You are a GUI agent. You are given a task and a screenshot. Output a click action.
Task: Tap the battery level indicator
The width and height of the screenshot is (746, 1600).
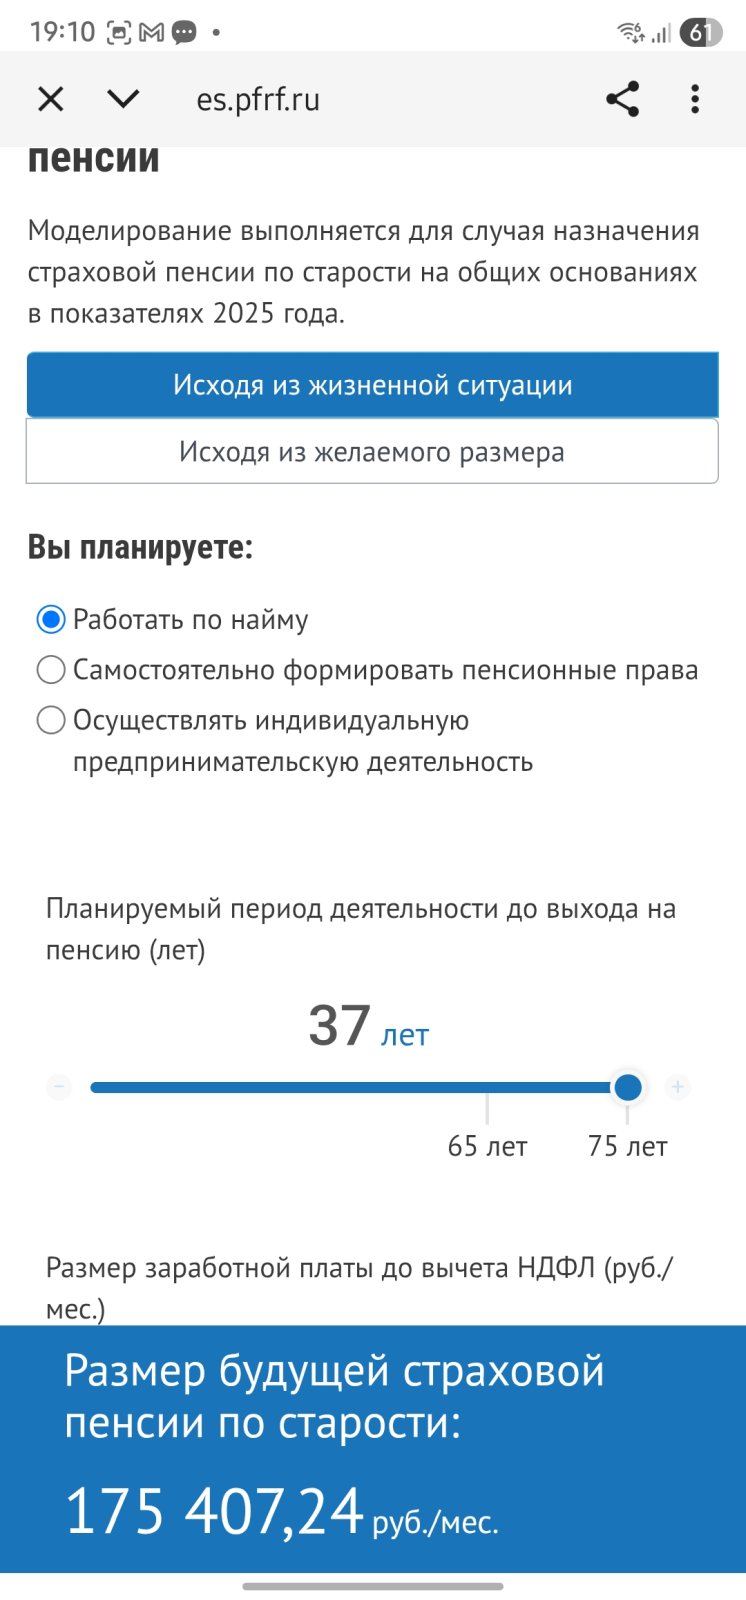click(x=700, y=33)
